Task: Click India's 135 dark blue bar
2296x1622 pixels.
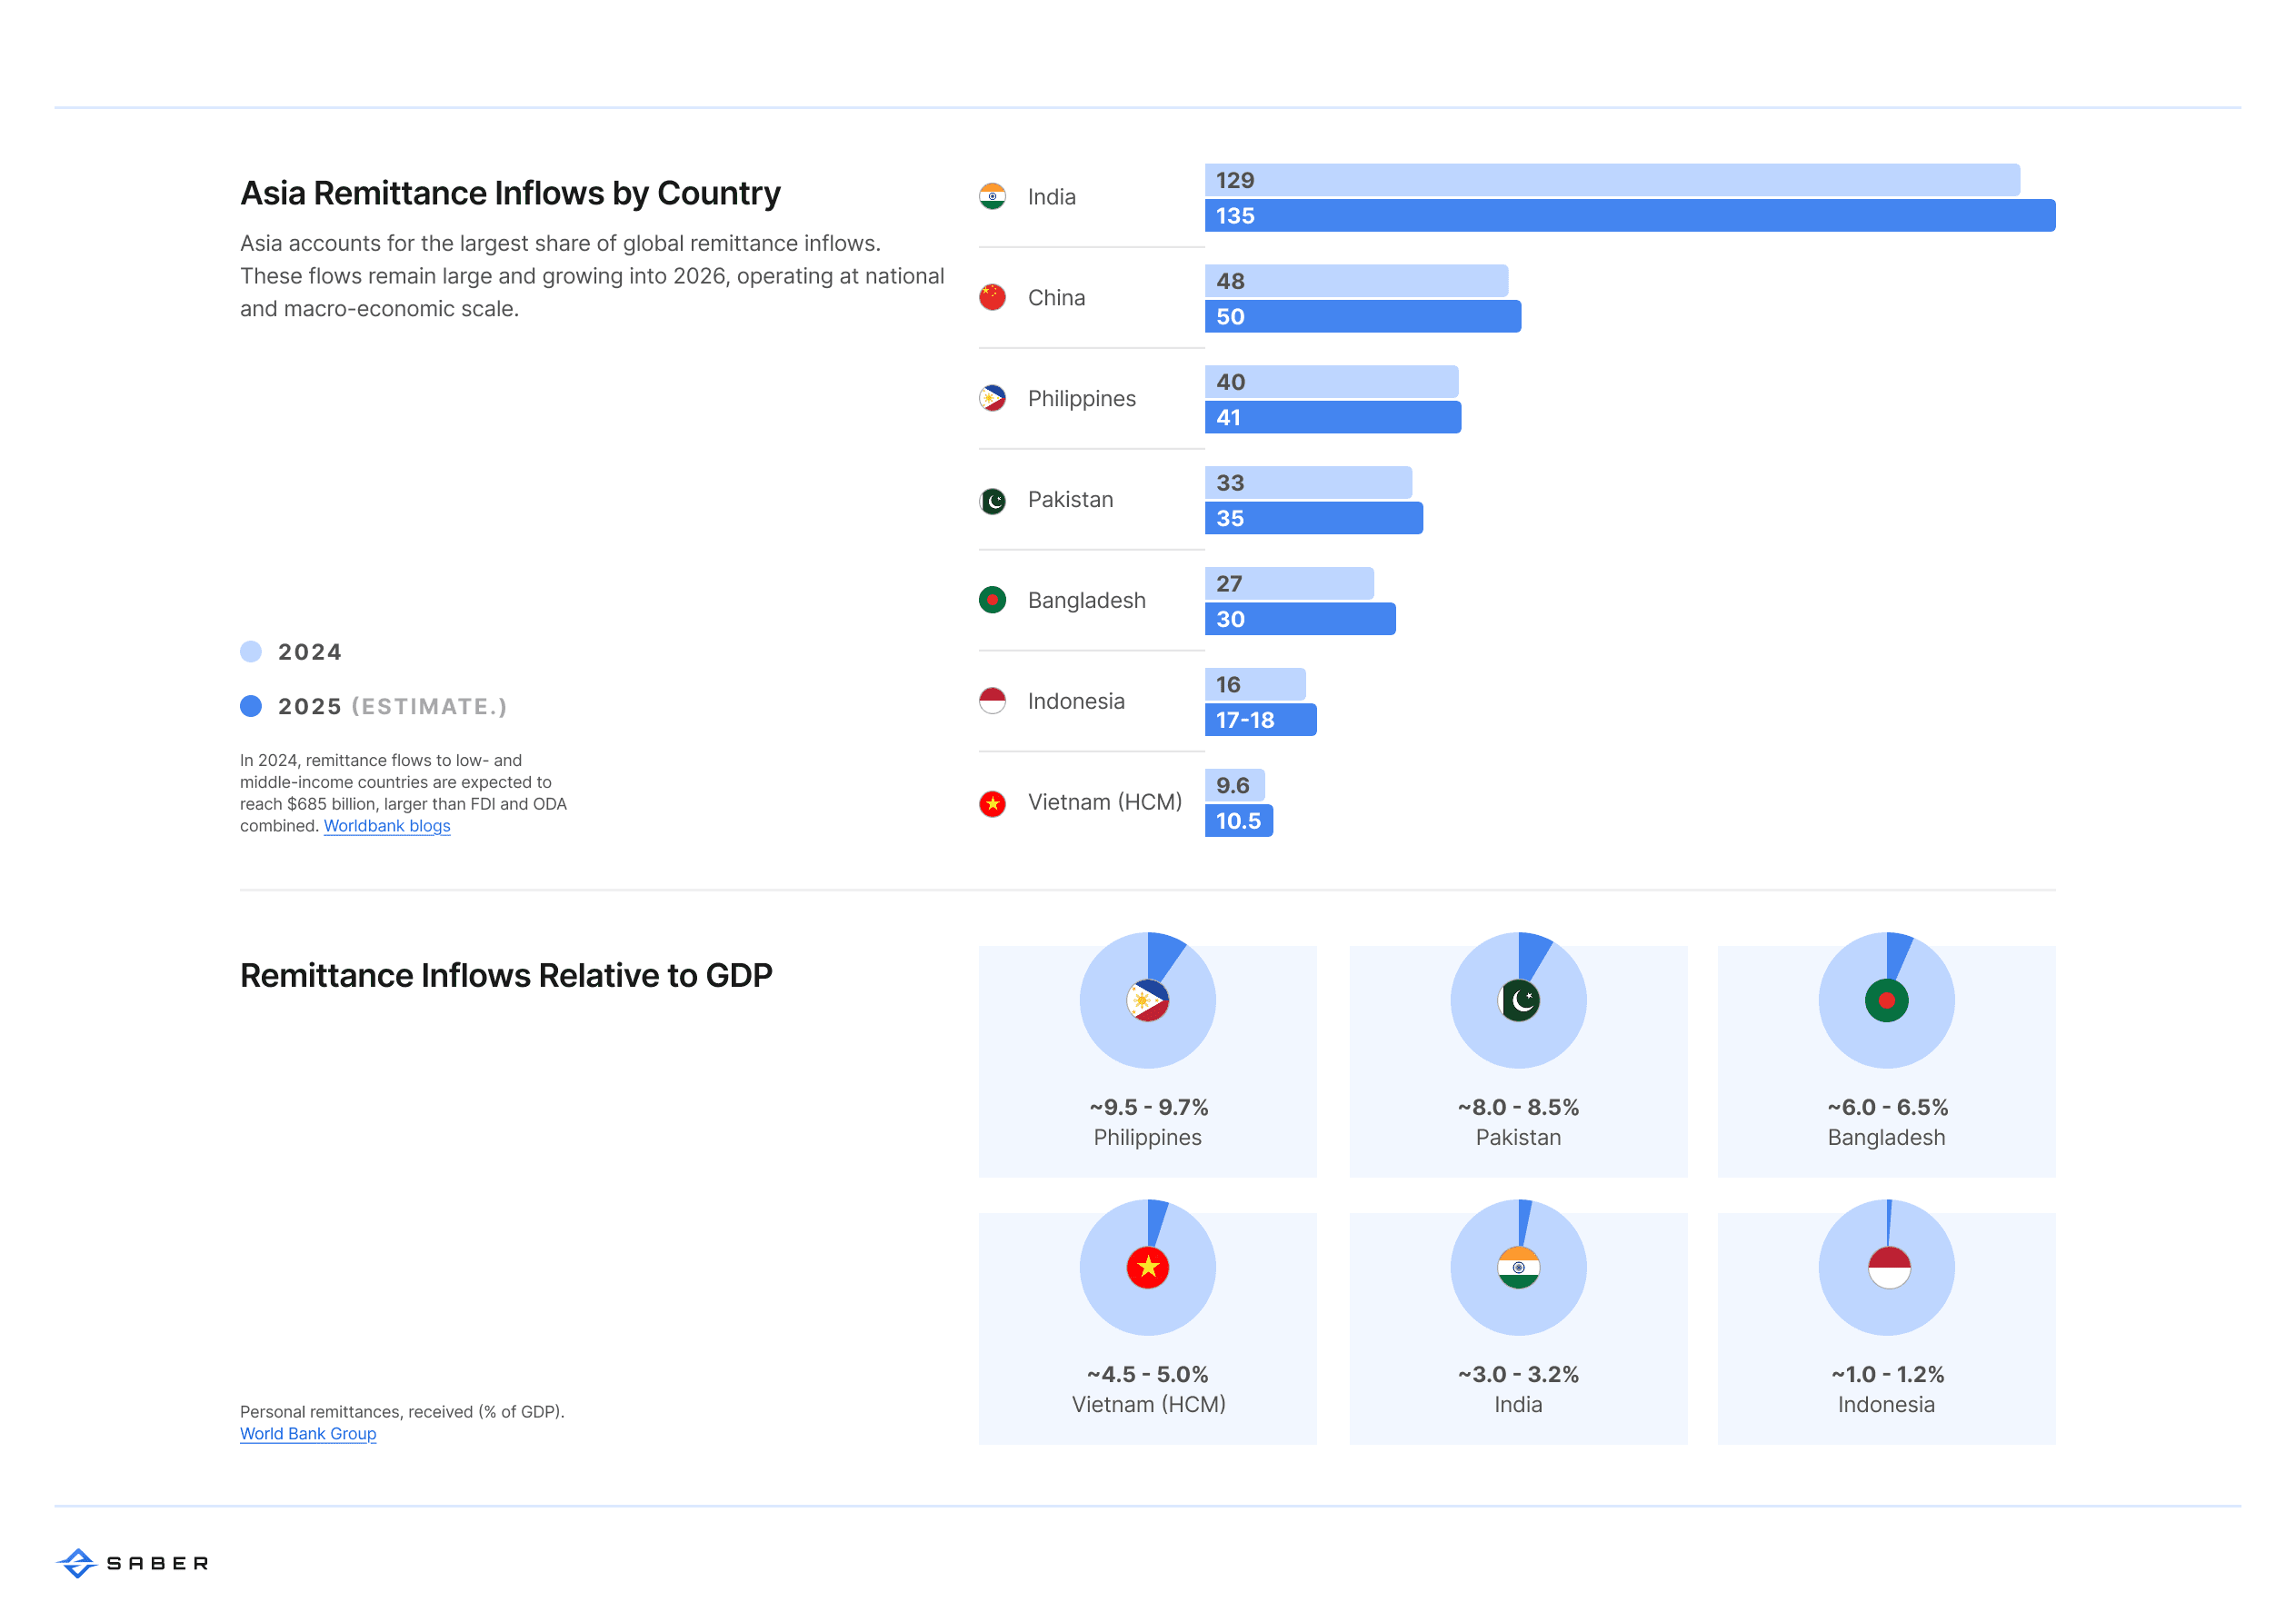Action: 1629,216
